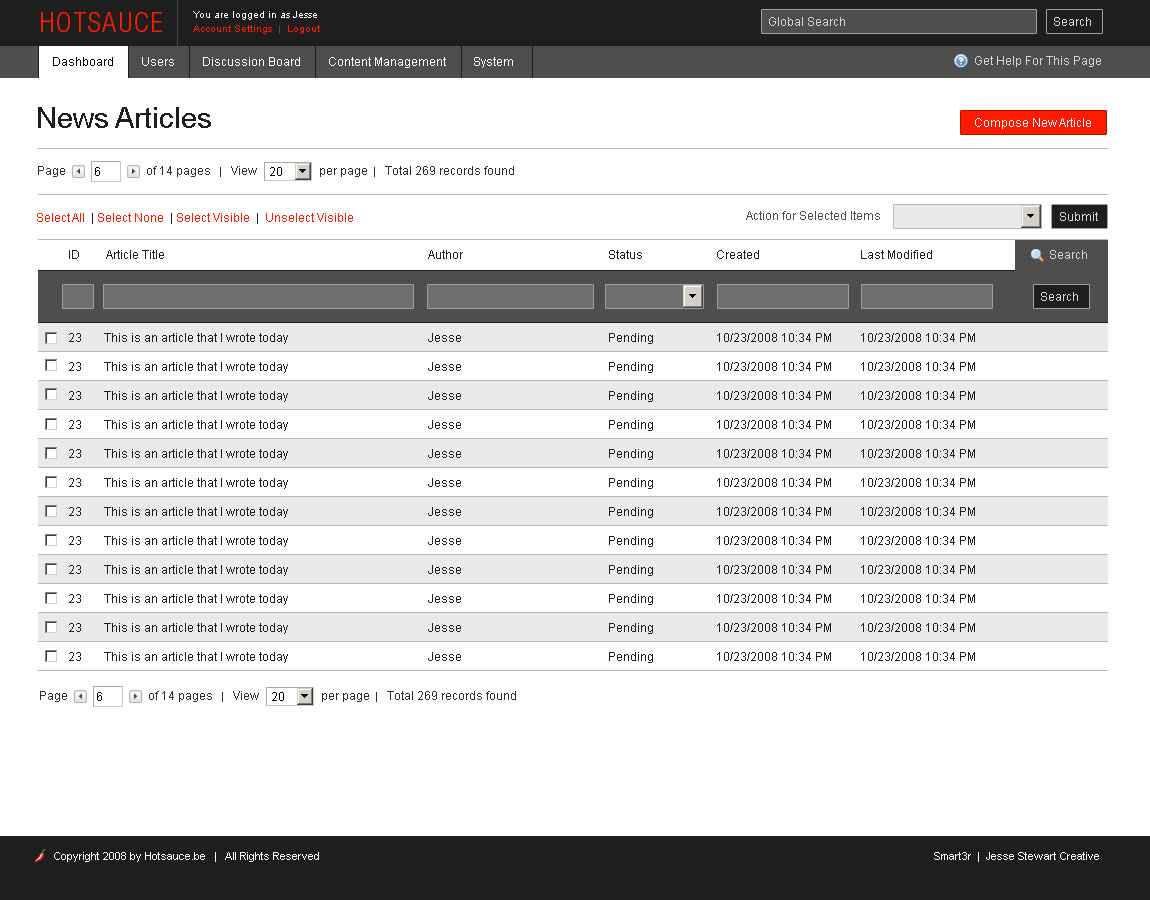Tick the checkbox of the eighth article row
The image size is (1150, 900).
pyautogui.click(x=51, y=540)
